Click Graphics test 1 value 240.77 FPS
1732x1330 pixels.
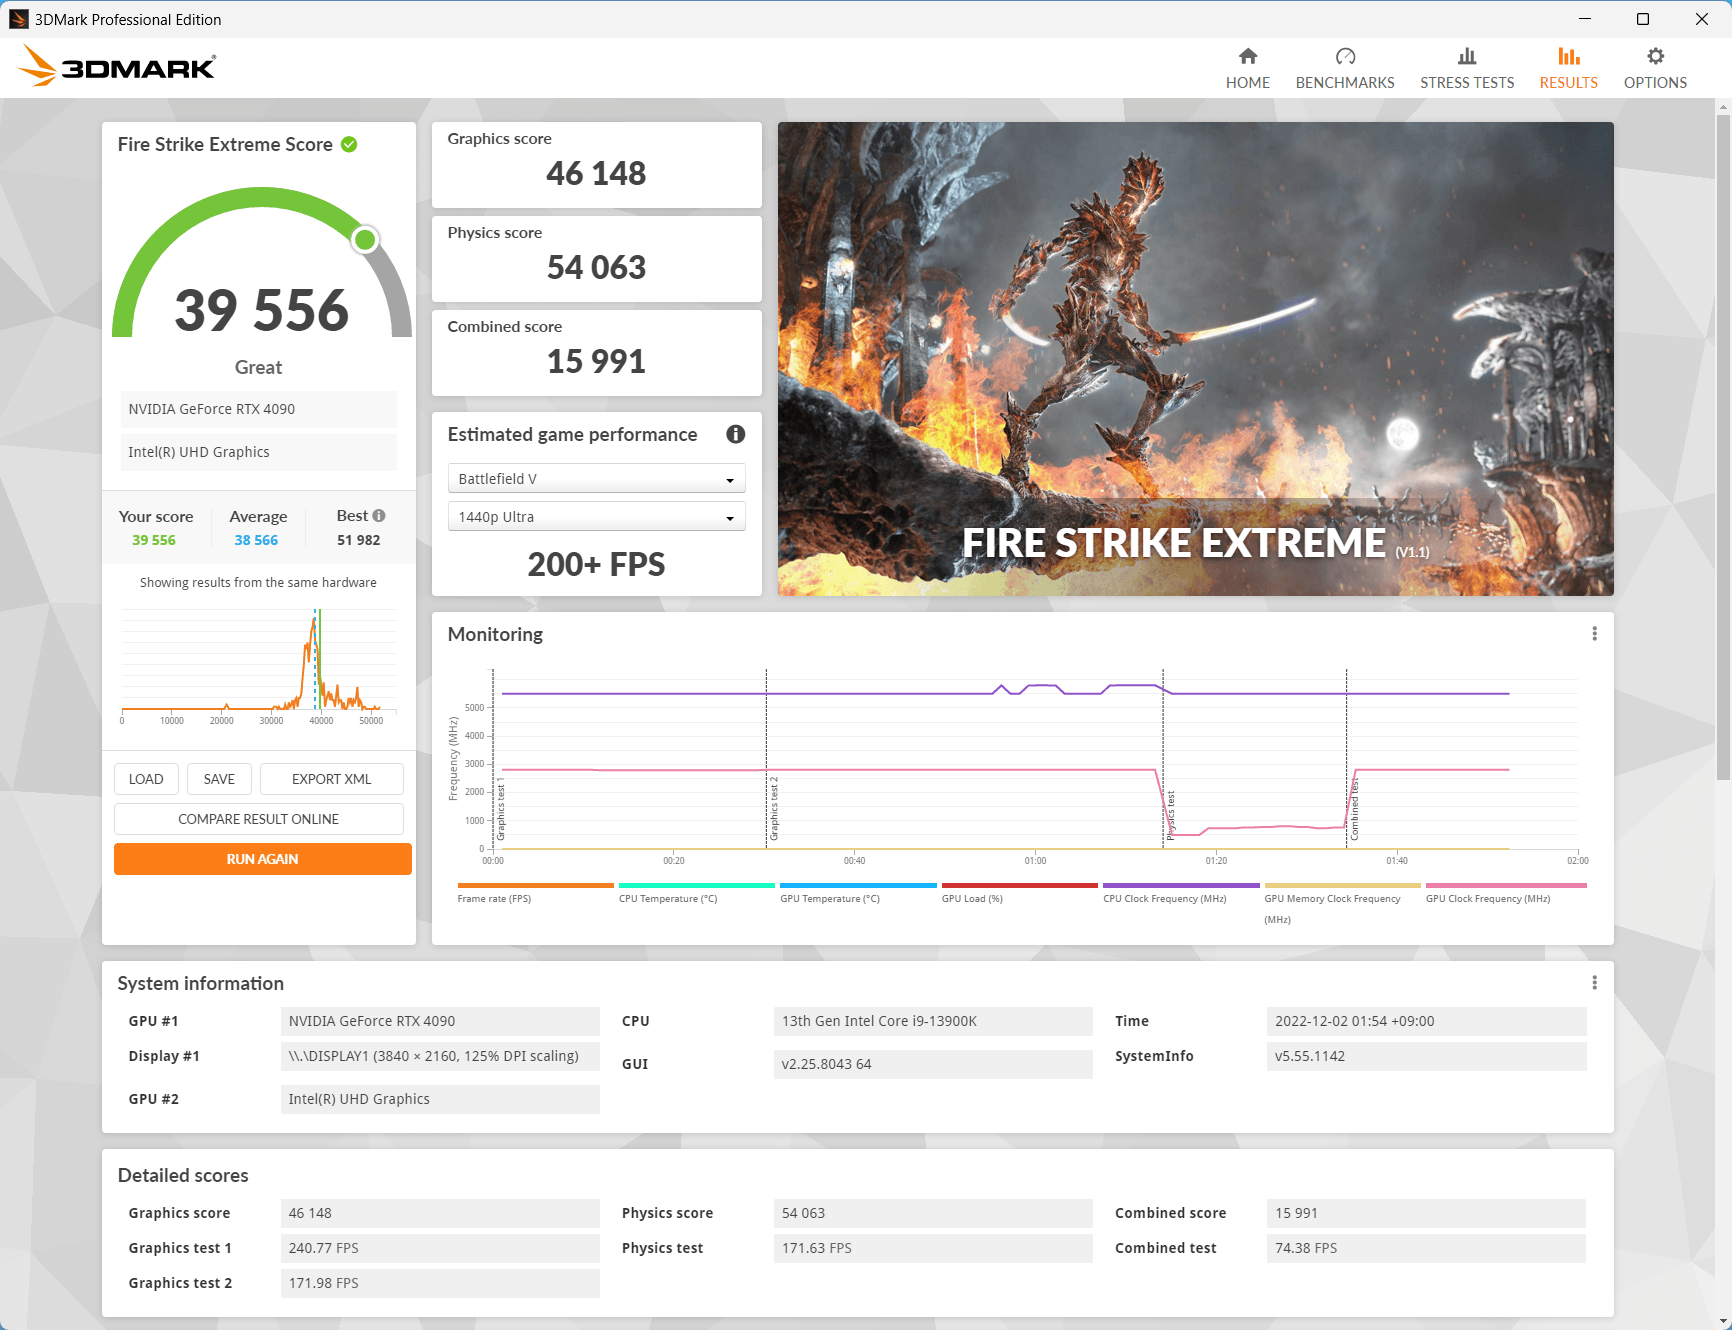pos(440,1248)
